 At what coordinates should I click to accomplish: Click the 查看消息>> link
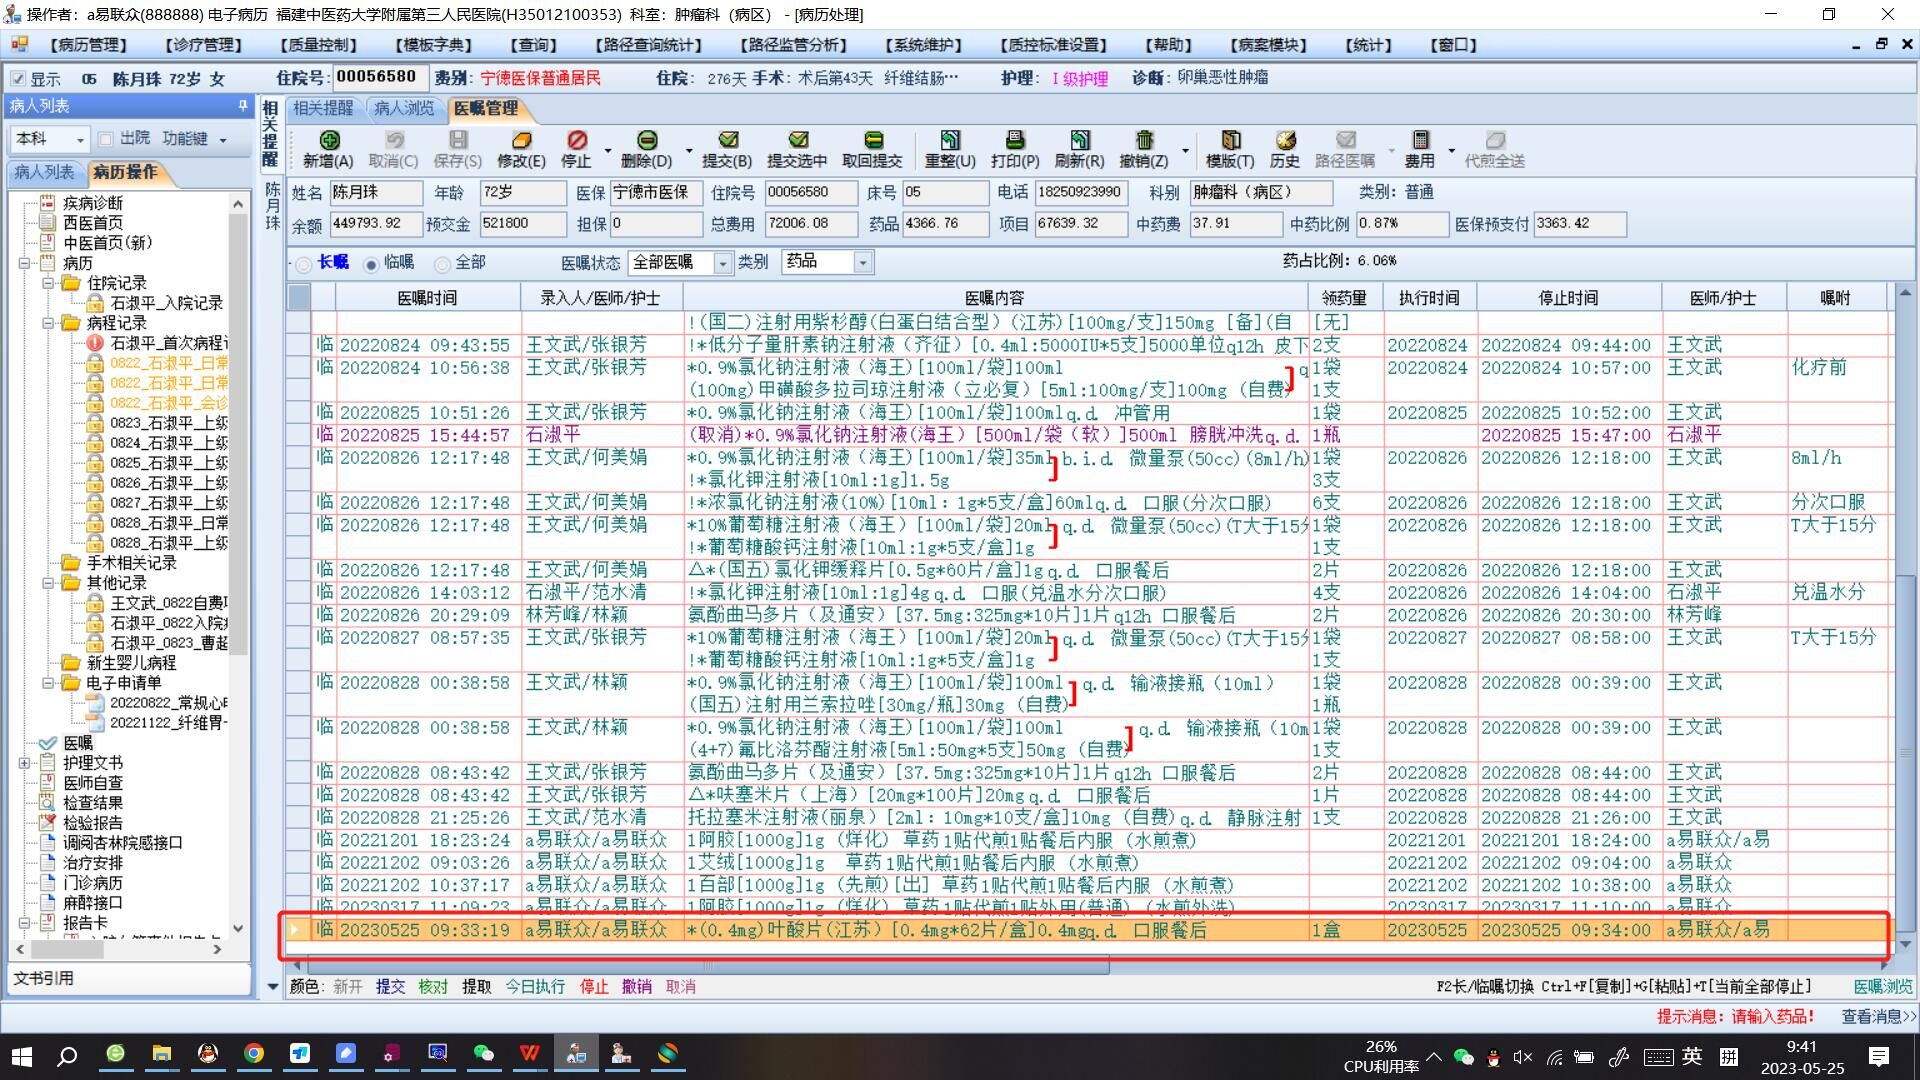coord(1878,1016)
